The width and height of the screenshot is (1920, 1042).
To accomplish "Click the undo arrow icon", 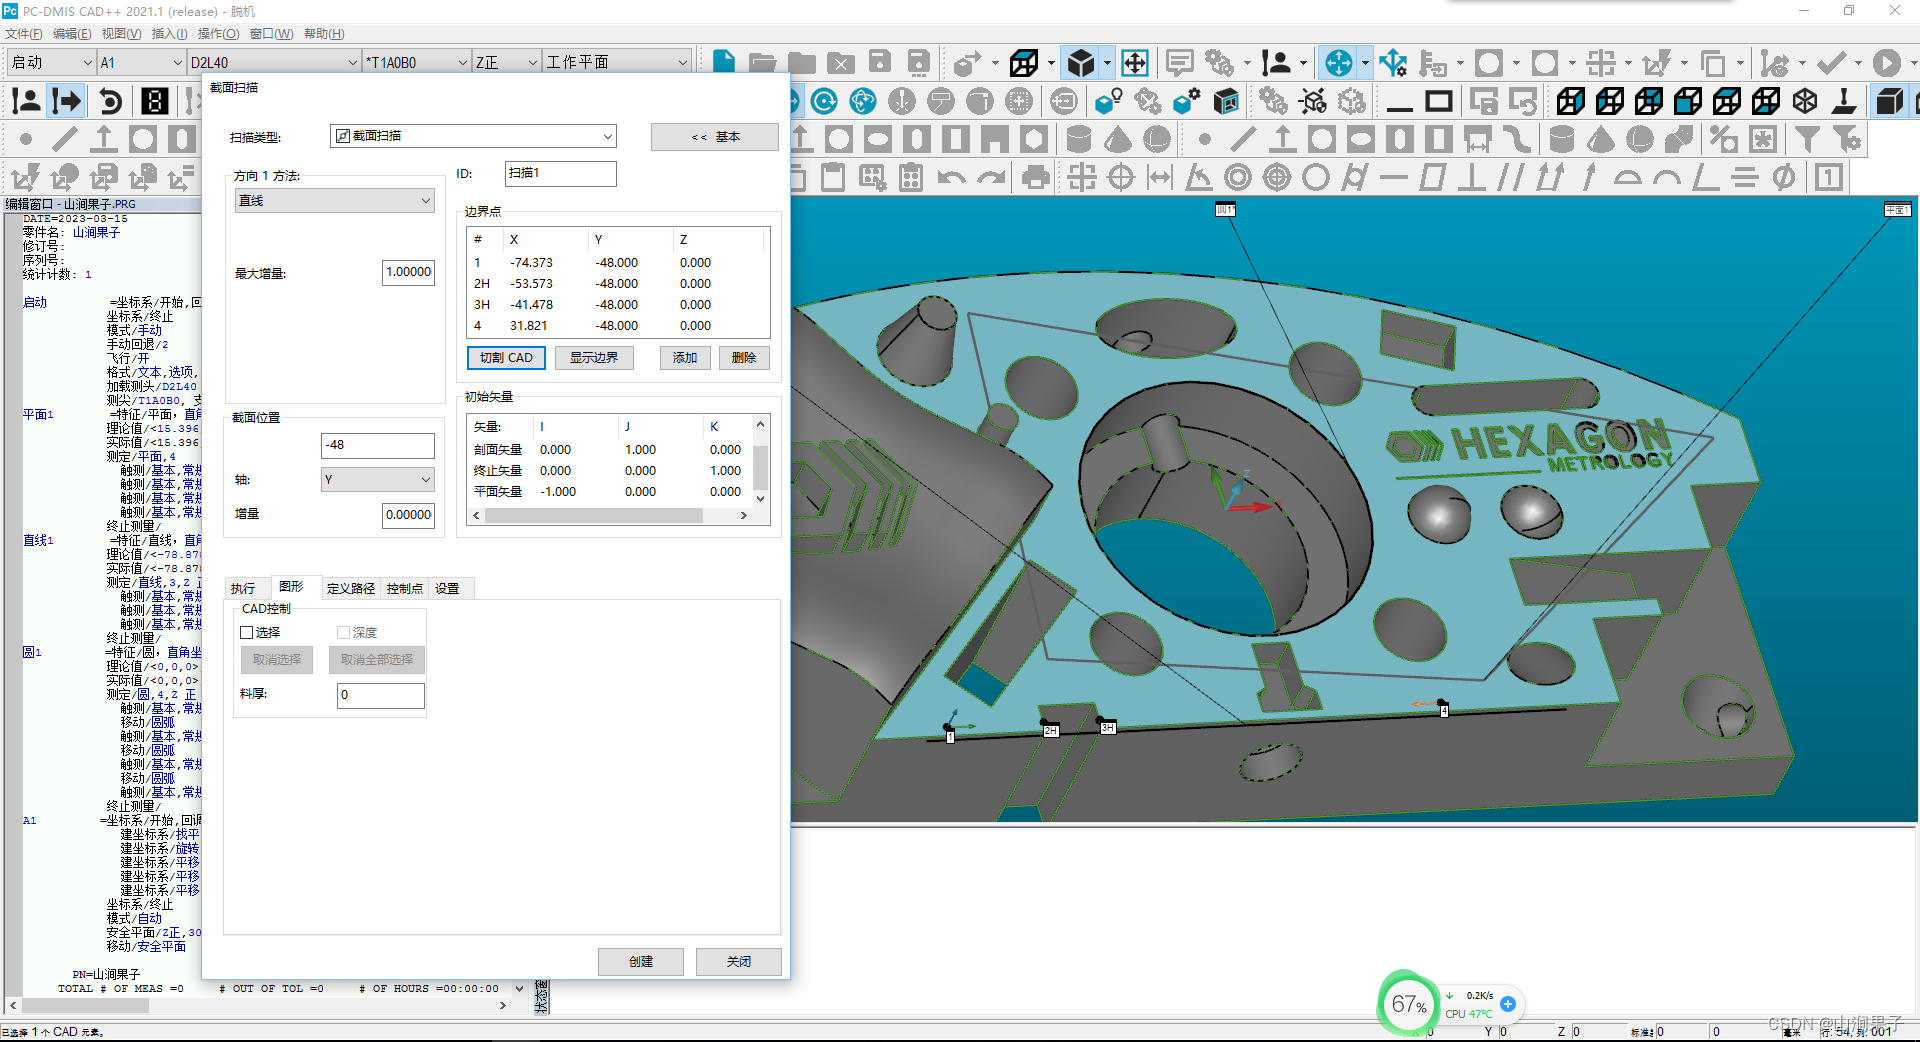I will [x=951, y=178].
